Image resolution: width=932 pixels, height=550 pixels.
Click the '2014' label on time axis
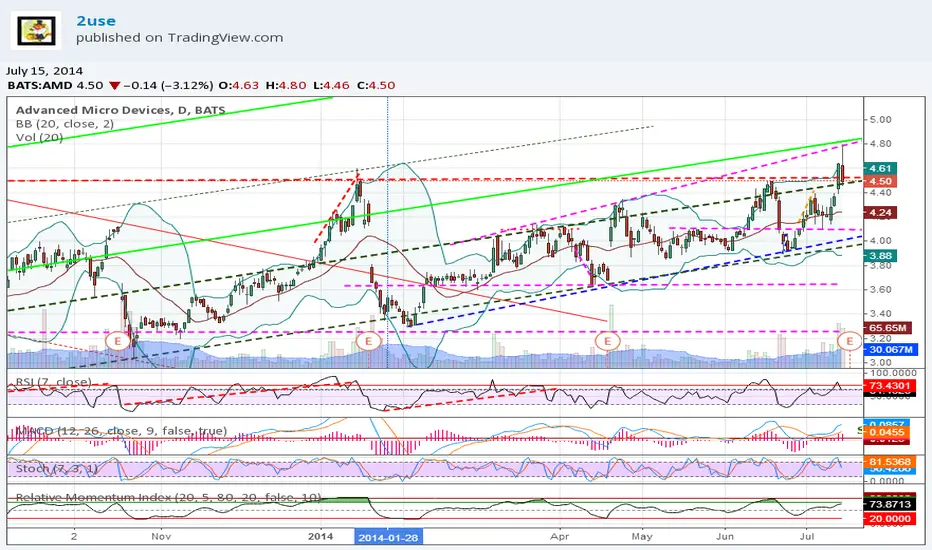click(x=321, y=536)
